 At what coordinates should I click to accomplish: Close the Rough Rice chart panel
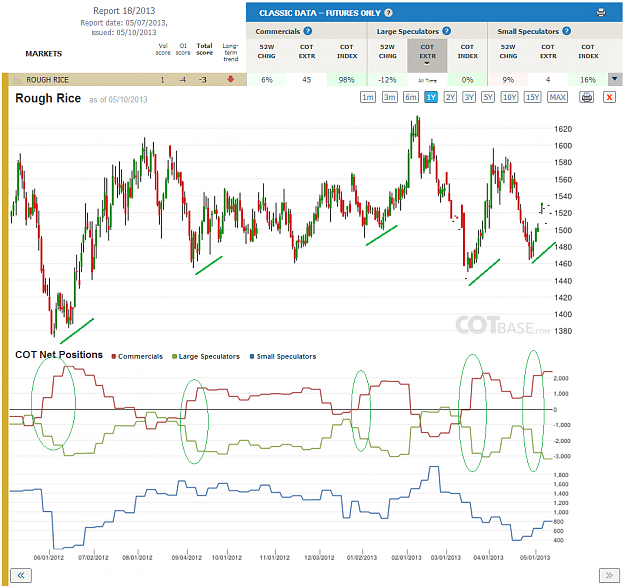click(x=609, y=97)
